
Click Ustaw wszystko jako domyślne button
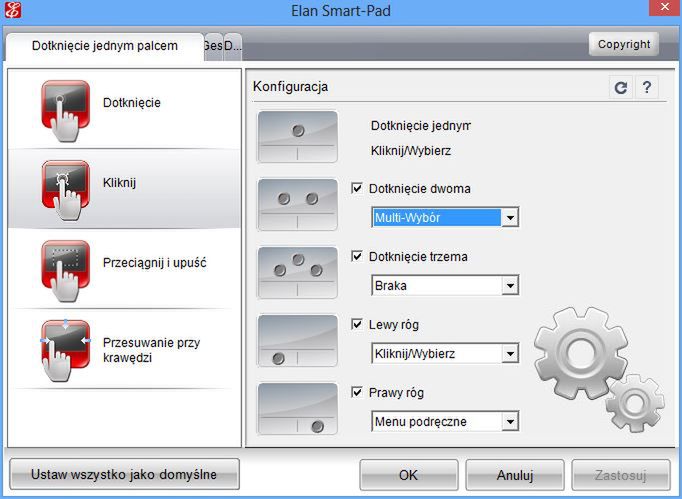coord(124,474)
